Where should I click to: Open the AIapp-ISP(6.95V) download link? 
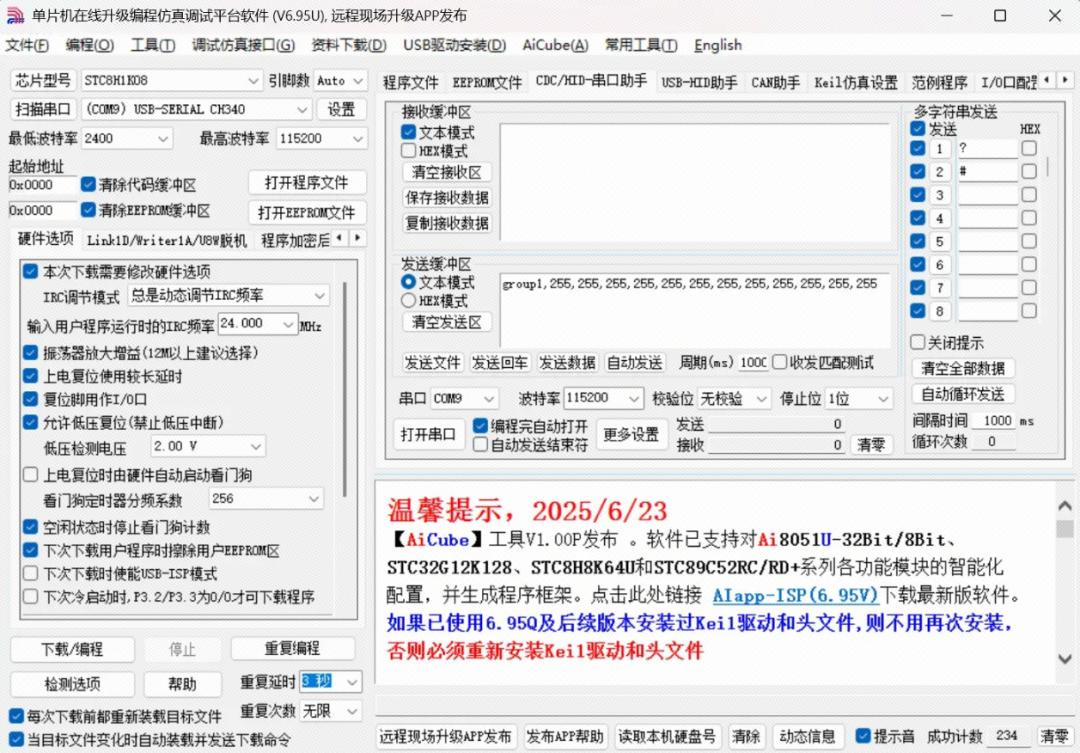(795, 595)
